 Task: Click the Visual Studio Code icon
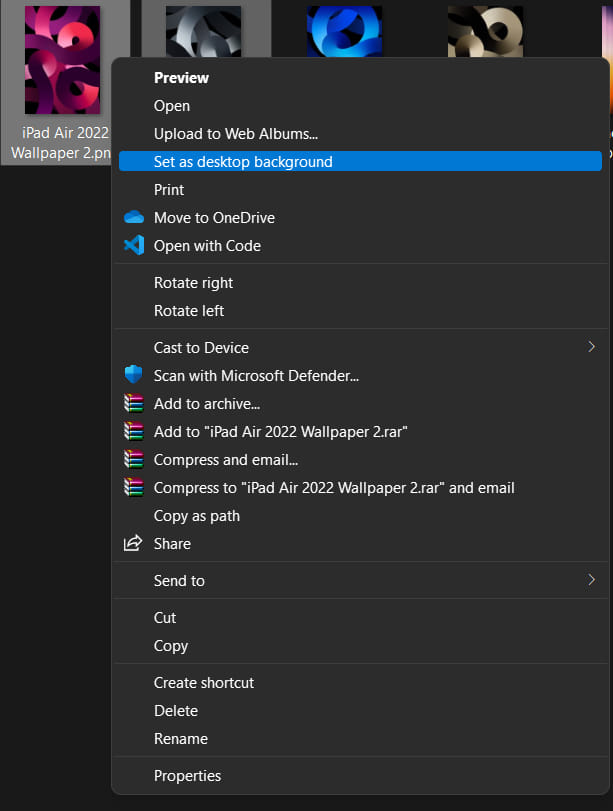134,245
